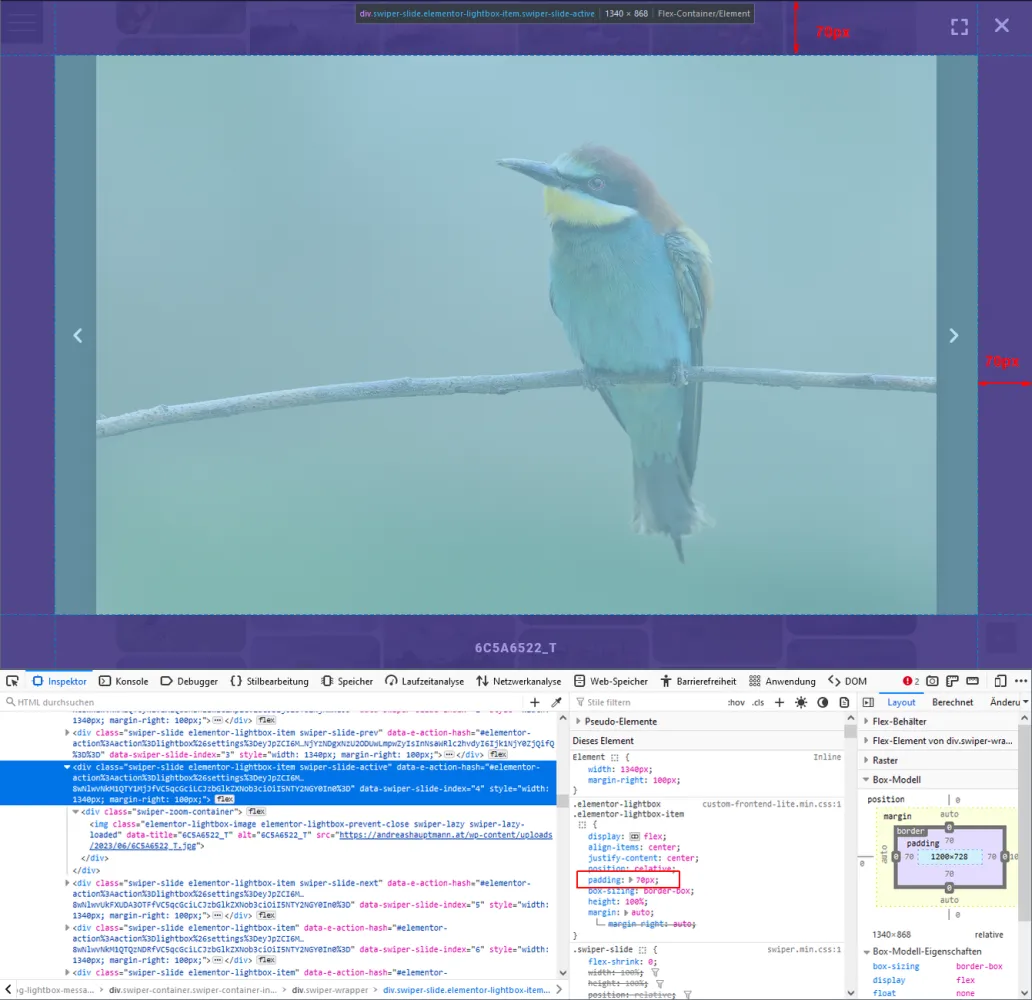Open the devtools three-dot options menu
The height and width of the screenshot is (1000, 1032).
[x=1021, y=681]
